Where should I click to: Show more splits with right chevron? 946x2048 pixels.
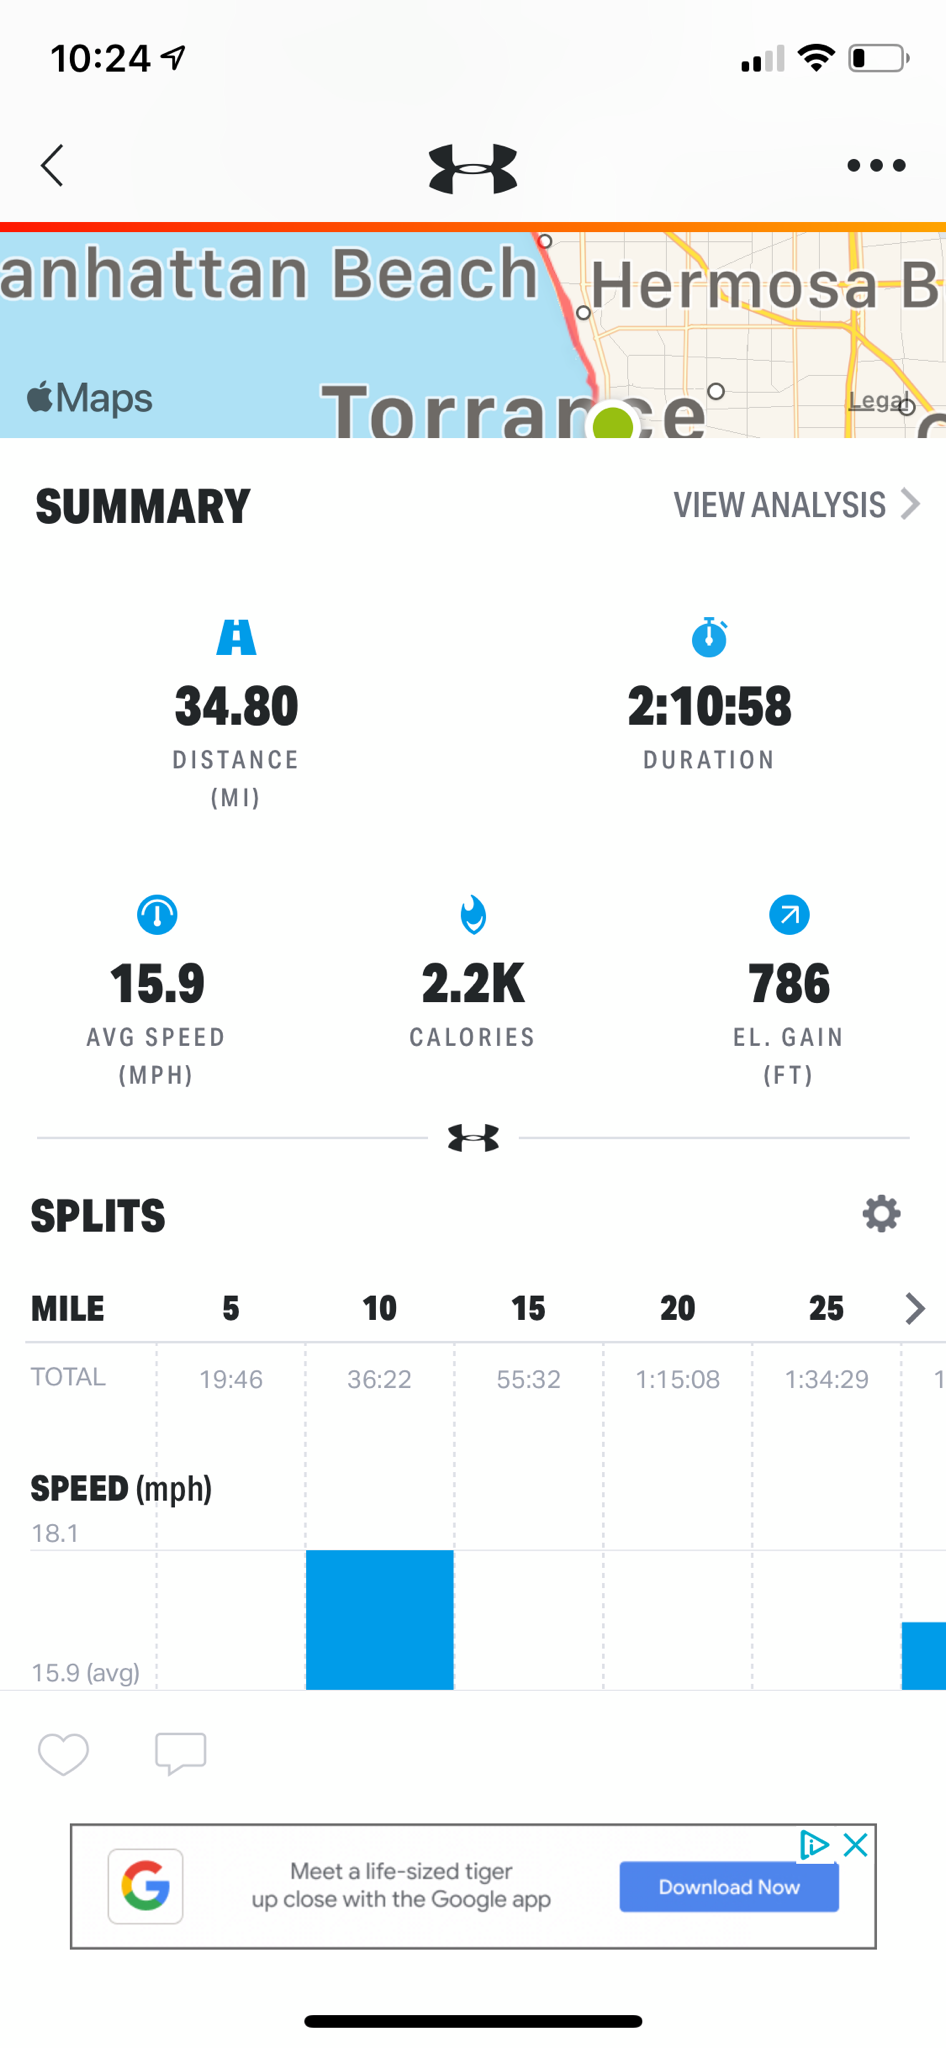tap(914, 1308)
